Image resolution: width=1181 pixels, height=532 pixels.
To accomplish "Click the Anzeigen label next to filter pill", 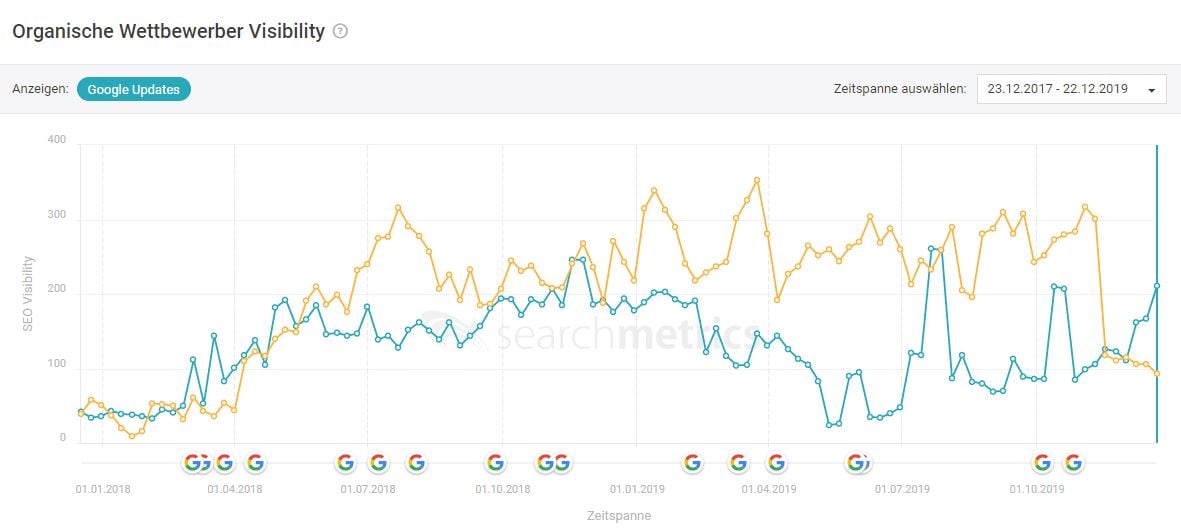I will tap(40, 89).
